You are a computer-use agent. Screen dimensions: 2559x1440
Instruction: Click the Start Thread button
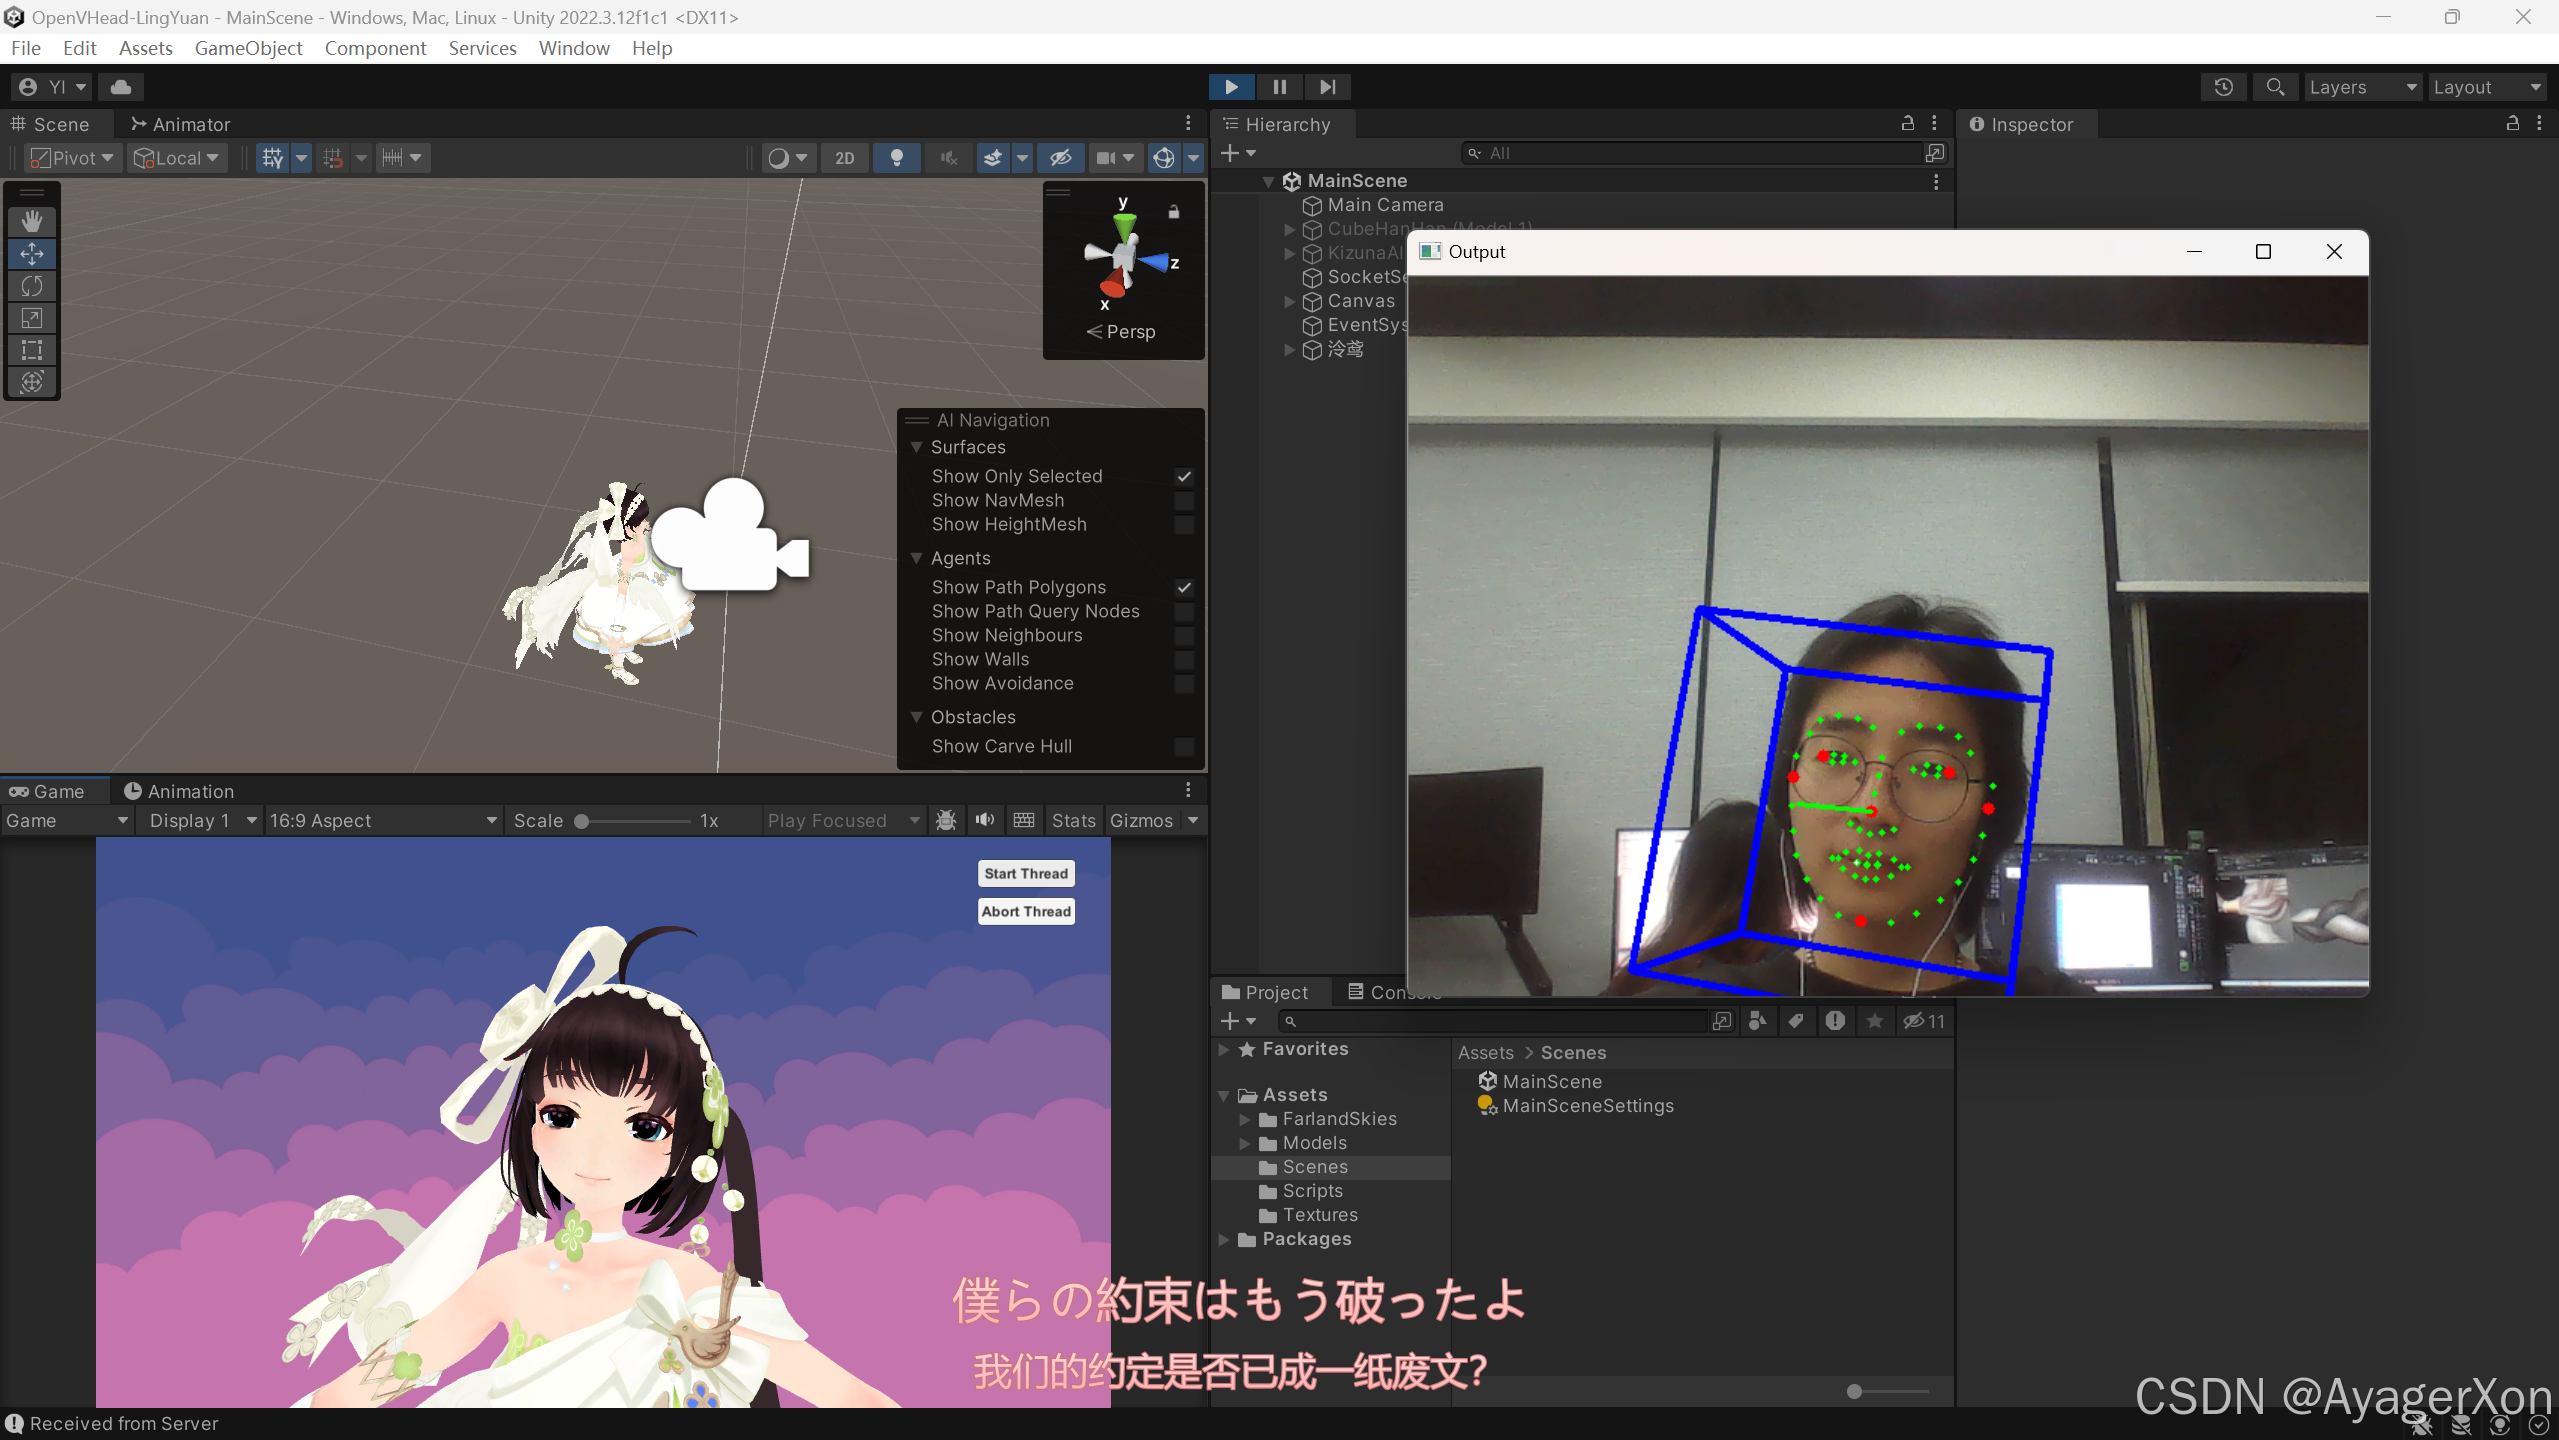point(1026,873)
